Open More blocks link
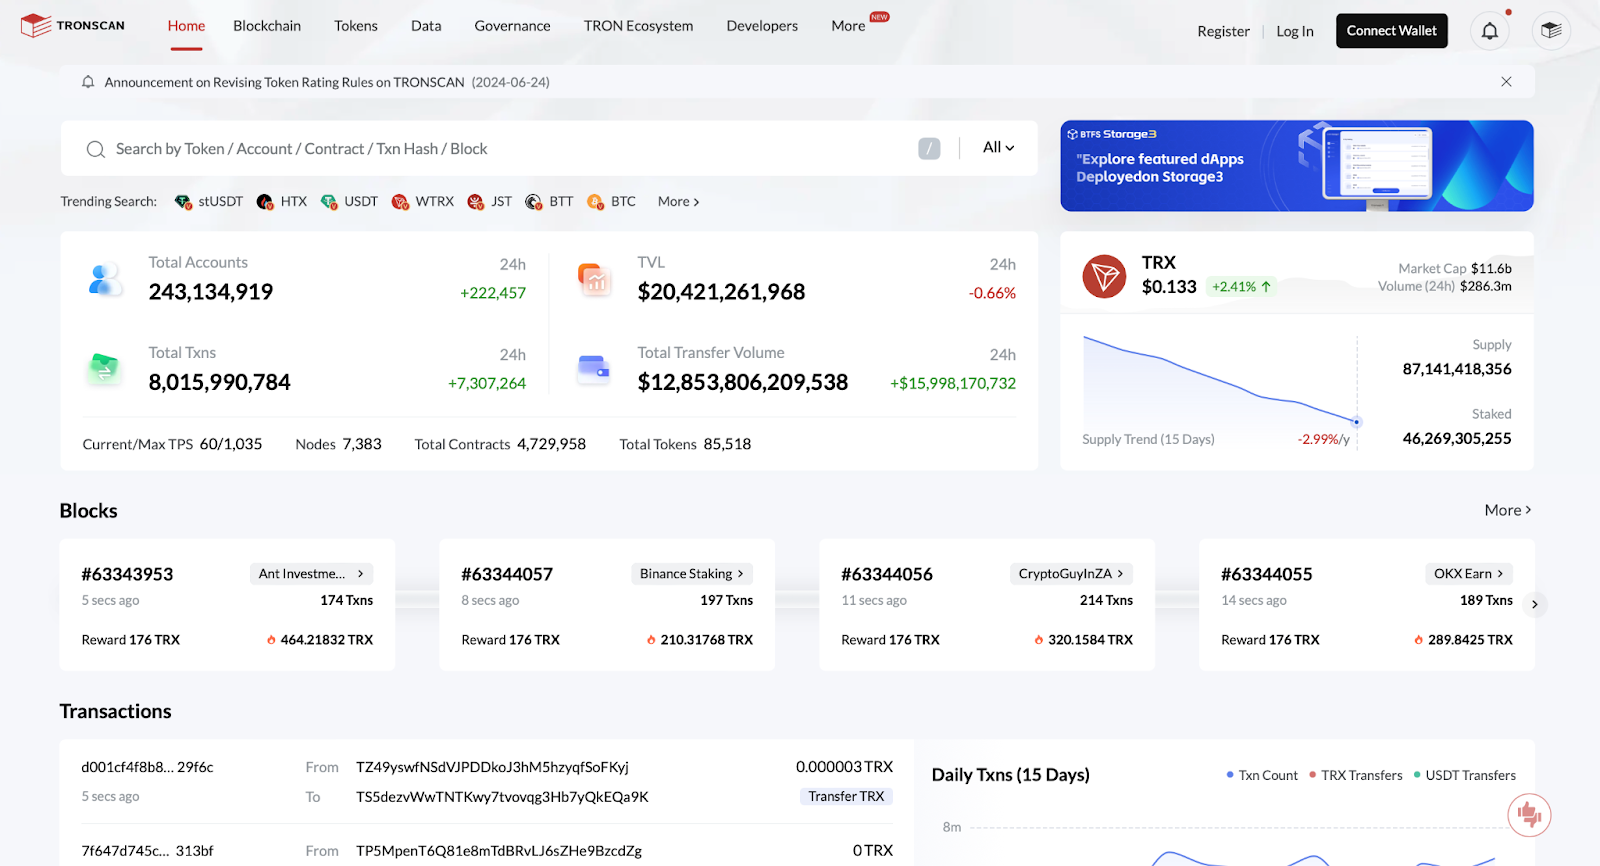1600x866 pixels. point(1508,511)
